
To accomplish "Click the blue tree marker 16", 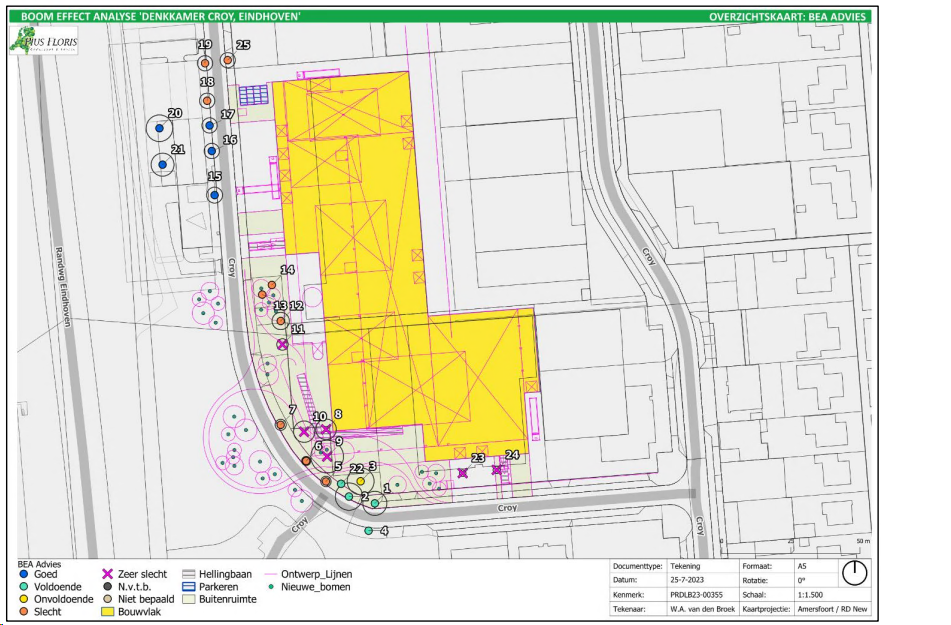I will [x=211, y=150].
